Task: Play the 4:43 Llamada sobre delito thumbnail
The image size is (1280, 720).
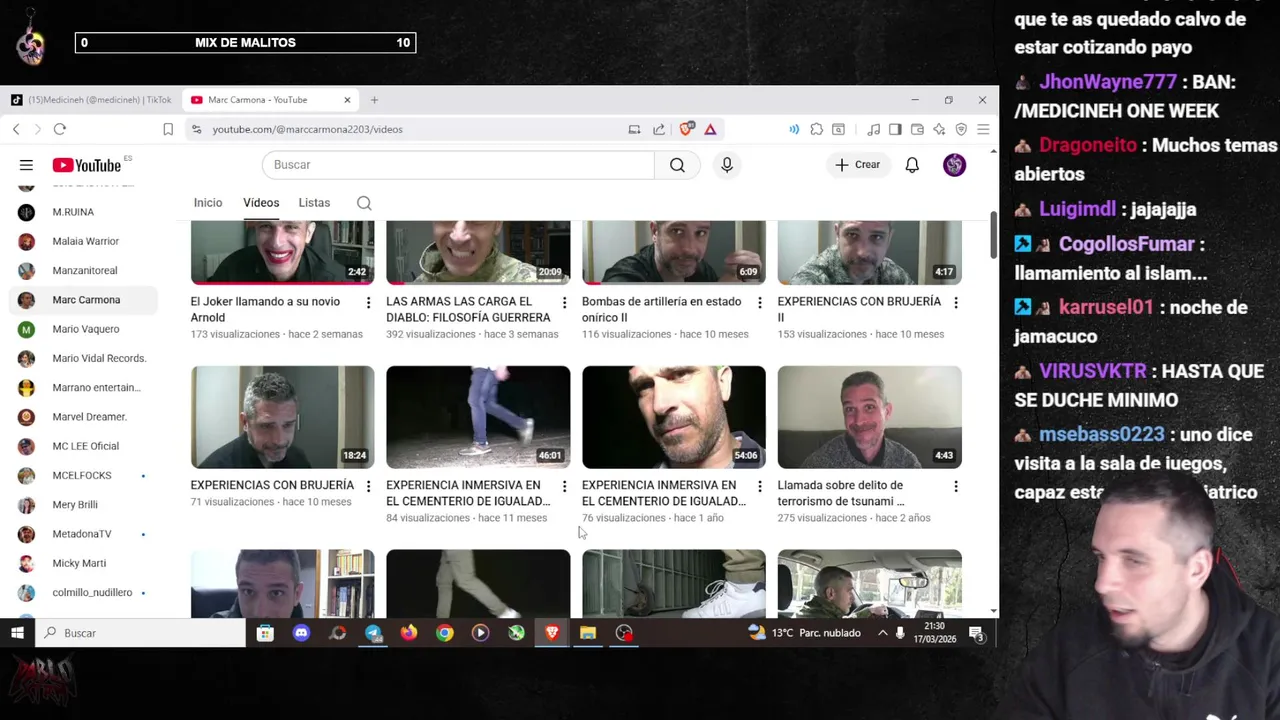Action: (869, 417)
